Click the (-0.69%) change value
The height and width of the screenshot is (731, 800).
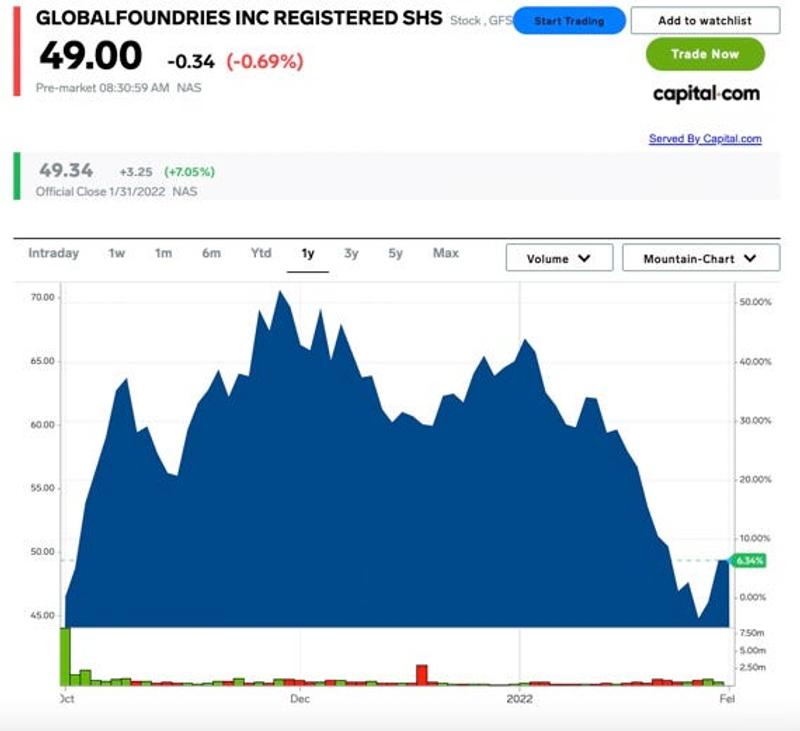[265, 62]
